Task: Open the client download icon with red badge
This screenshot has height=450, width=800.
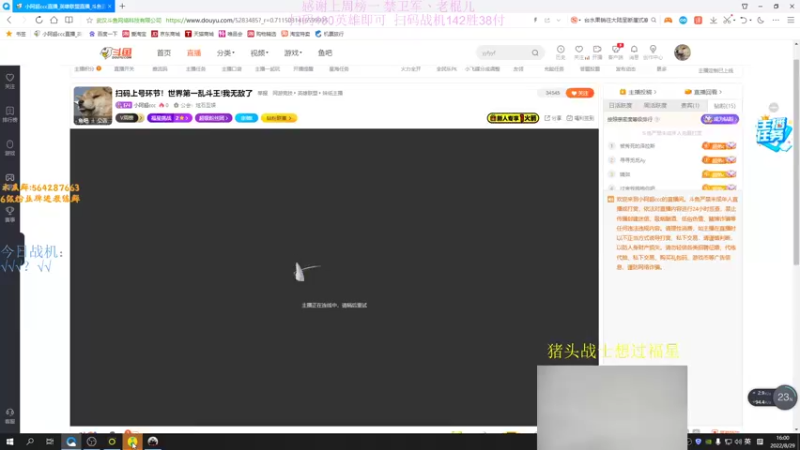Action: click(616, 49)
